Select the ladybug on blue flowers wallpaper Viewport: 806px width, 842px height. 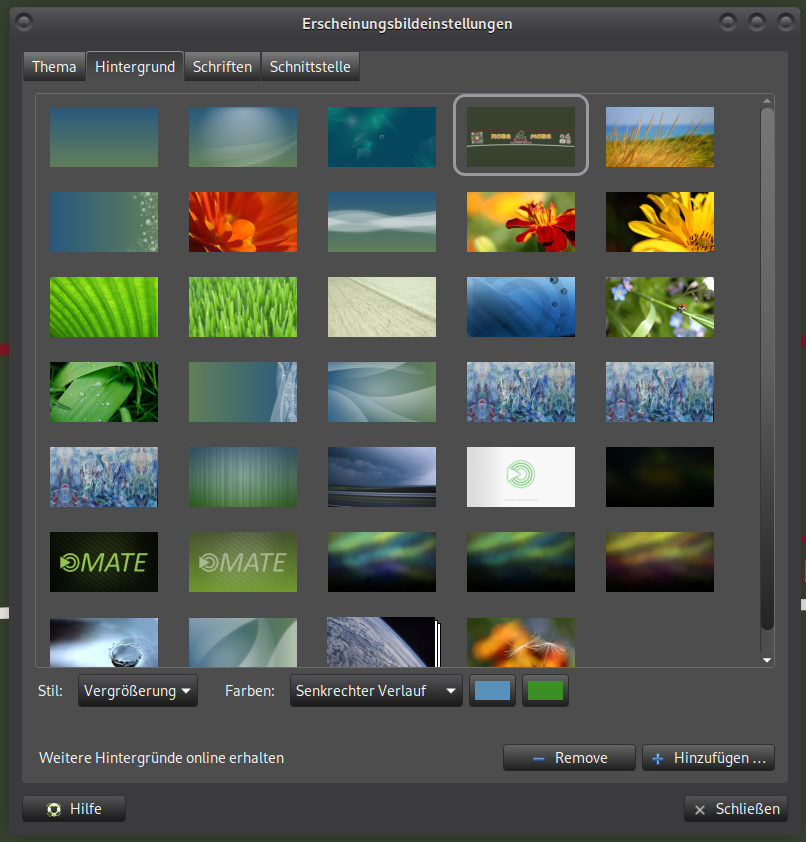[660, 307]
